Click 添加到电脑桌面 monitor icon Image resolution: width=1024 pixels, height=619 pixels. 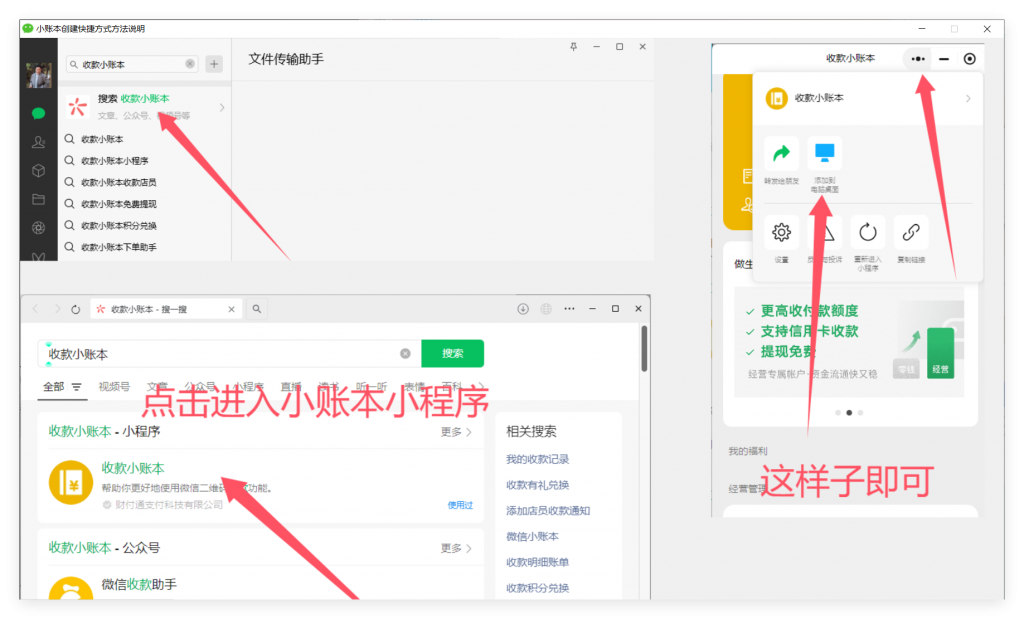823,152
